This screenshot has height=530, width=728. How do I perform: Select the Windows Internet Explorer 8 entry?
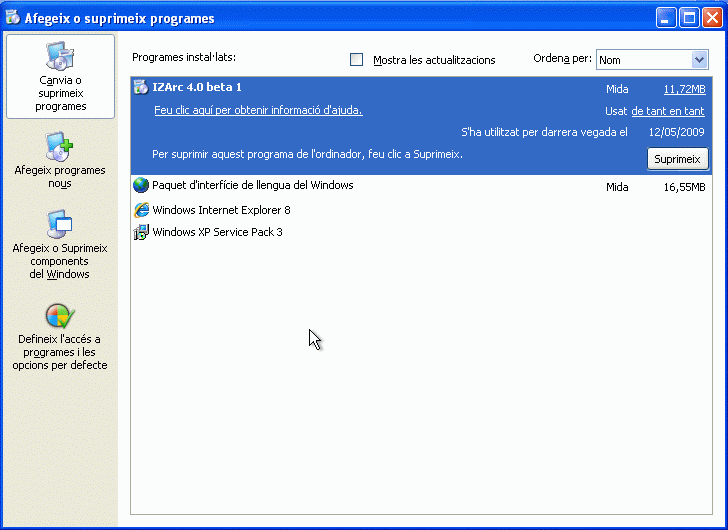[221, 210]
